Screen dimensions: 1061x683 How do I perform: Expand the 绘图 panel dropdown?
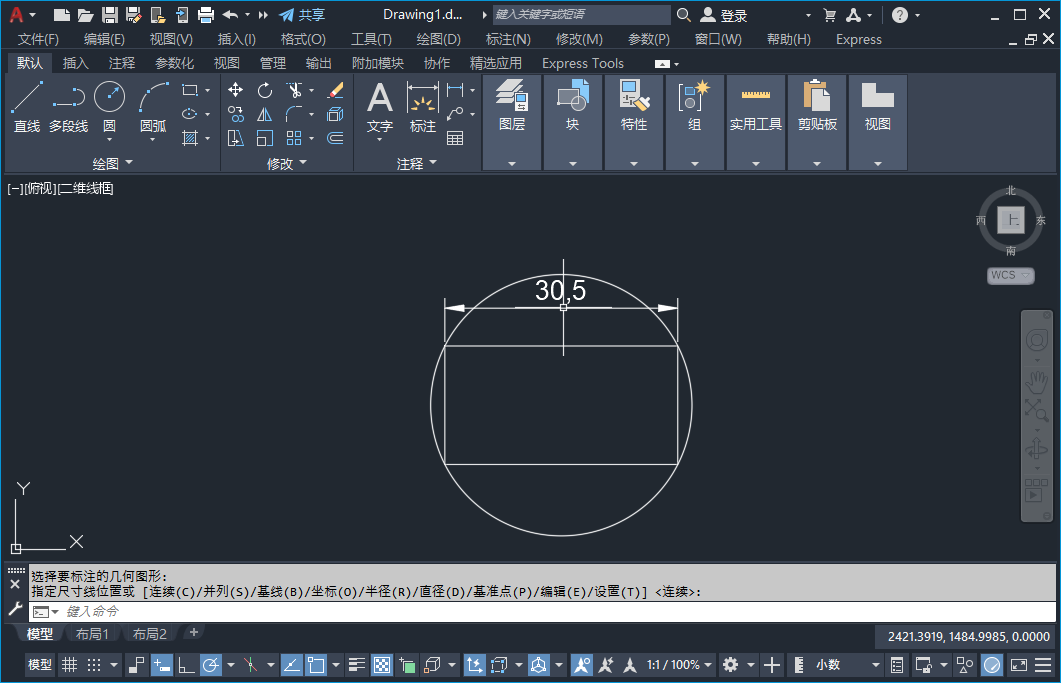(x=128, y=163)
